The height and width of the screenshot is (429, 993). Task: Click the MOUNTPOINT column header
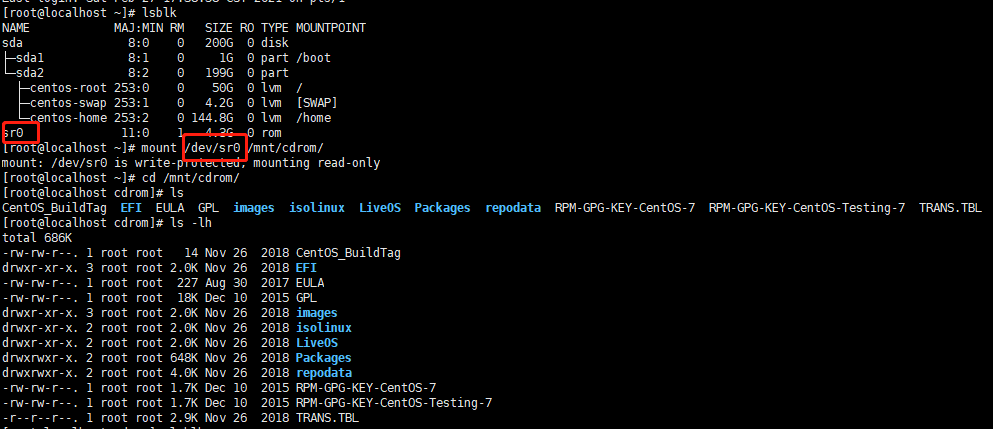point(330,28)
